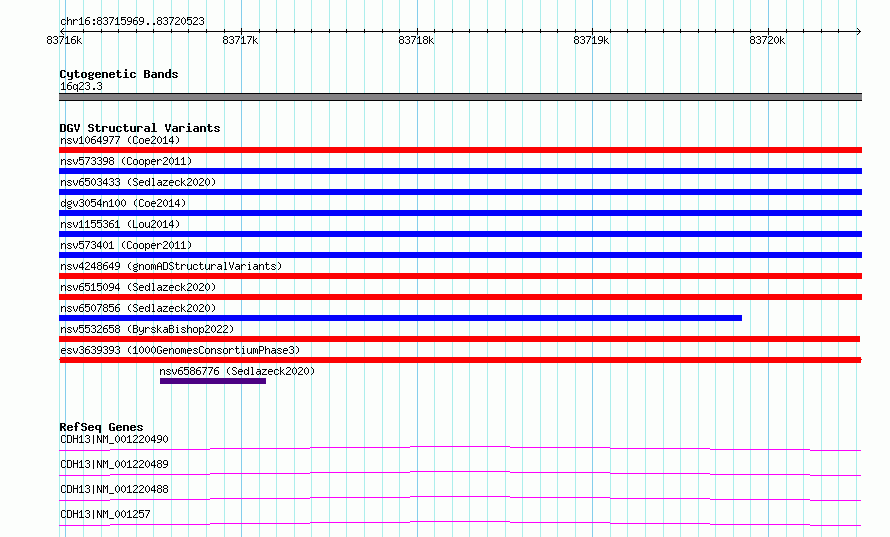The height and width of the screenshot is (537, 890).
Task: Click the CDH13|NM_001220488 transcript label
Action: tap(114, 489)
